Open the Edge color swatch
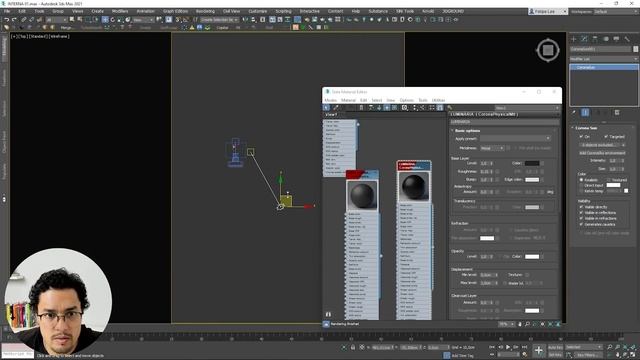Viewport: 640px width, 360px height. tap(532, 180)
